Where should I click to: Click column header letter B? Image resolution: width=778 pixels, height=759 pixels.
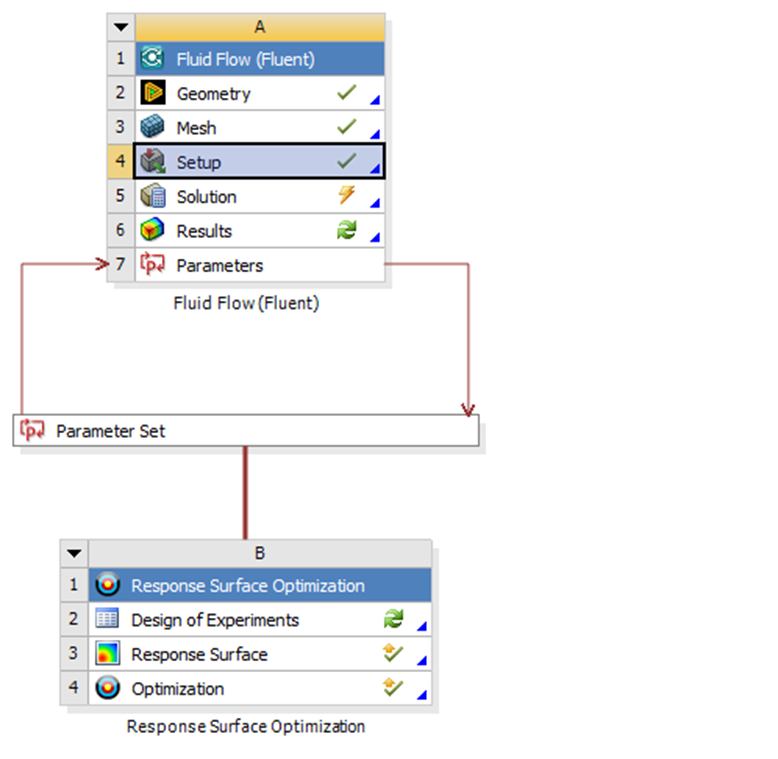[x=259, y=553]
